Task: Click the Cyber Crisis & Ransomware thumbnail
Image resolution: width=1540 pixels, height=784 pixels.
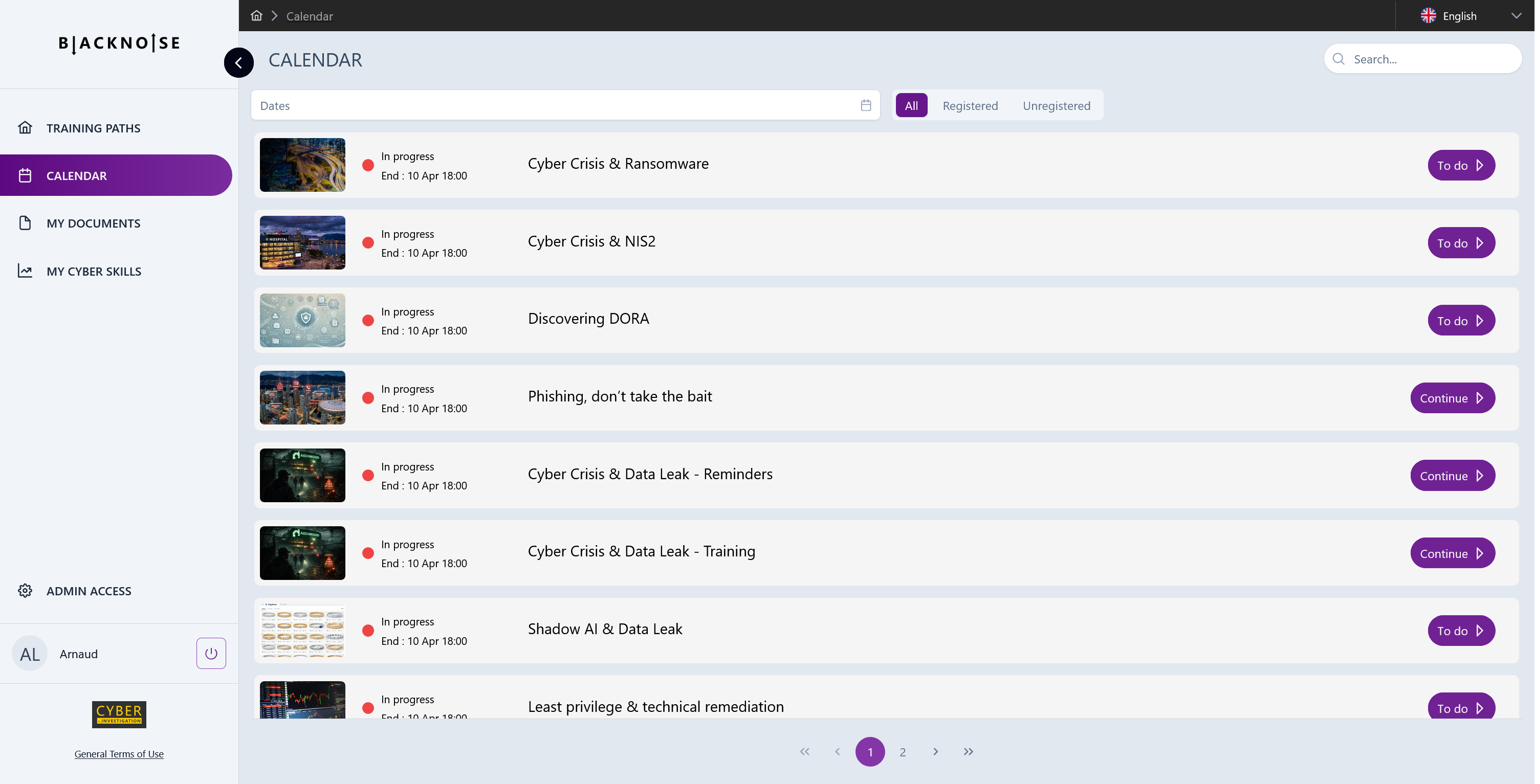Action: pos(302,165)
